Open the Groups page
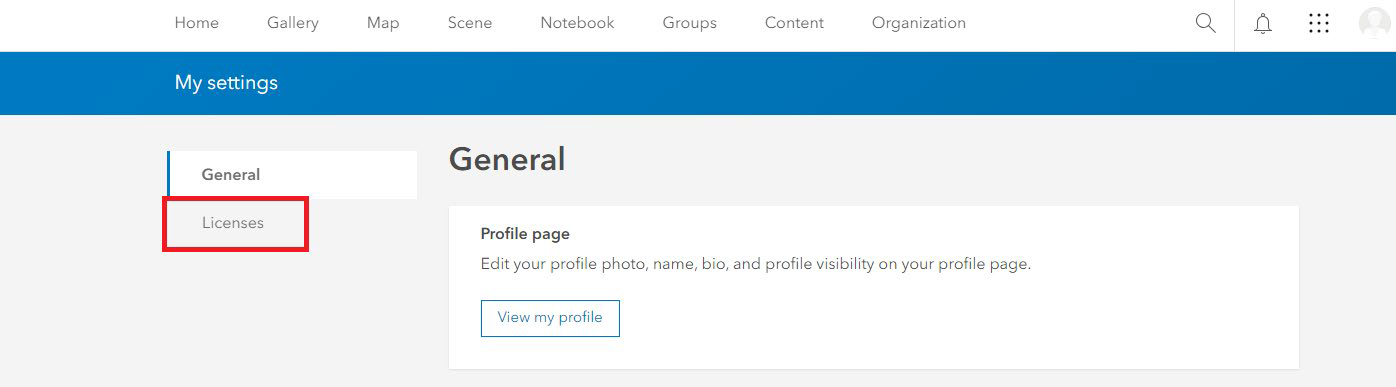The height and width of the screenshot is (387, 1396). (690, 23)
